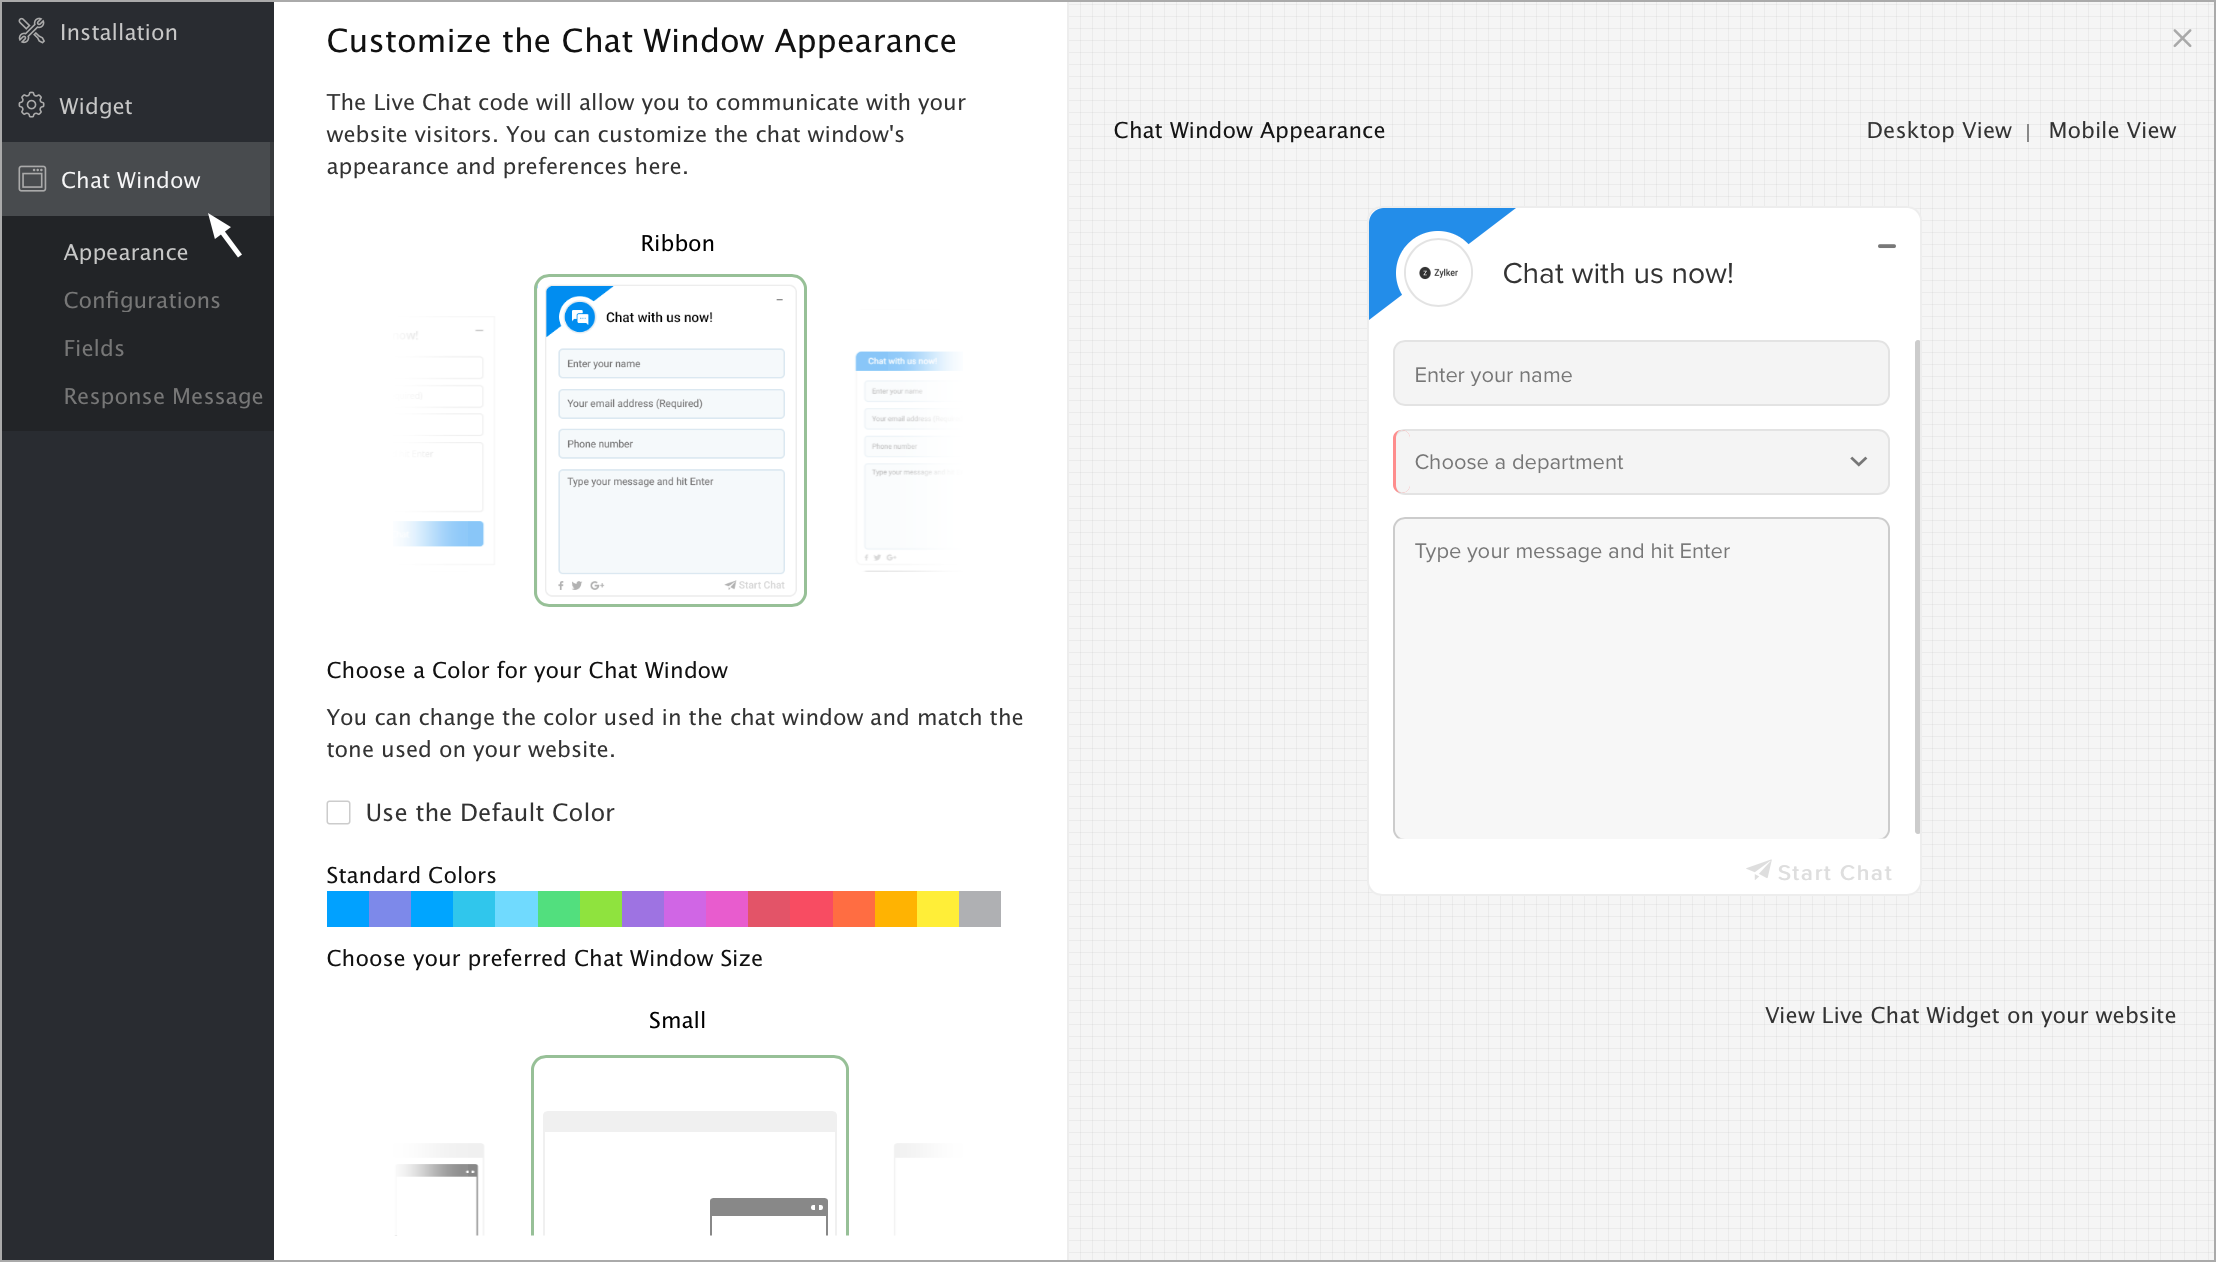Click the Chat Window Appearance label
Image resolution: width=2216 pixels, height=1262 pixels.
(x=1249, y=130)
